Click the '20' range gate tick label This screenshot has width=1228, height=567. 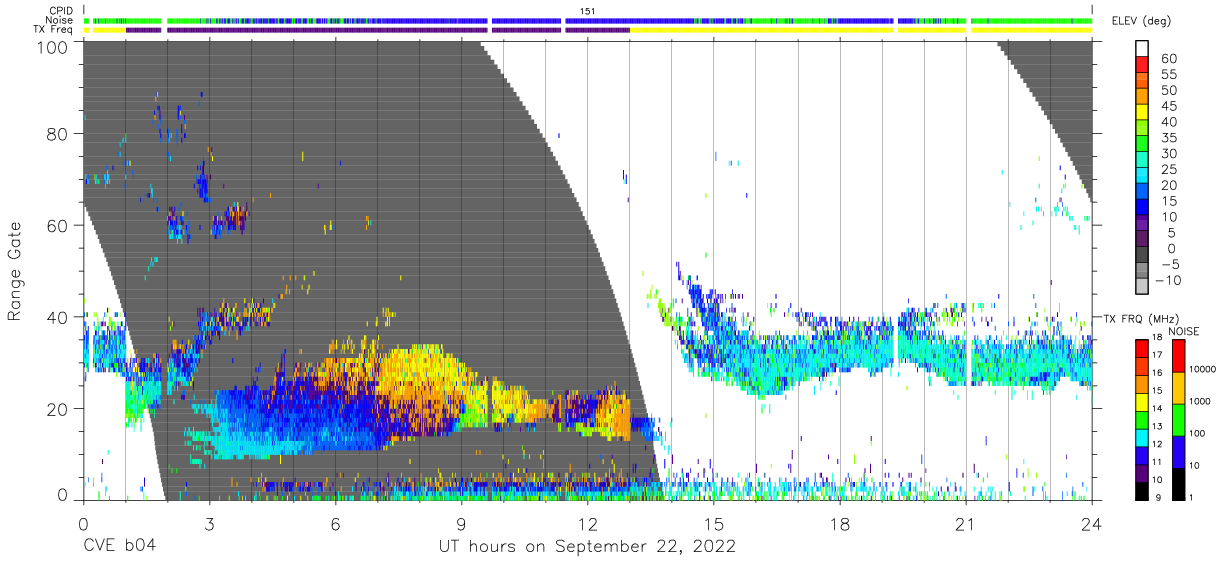(x=58, y=408)
